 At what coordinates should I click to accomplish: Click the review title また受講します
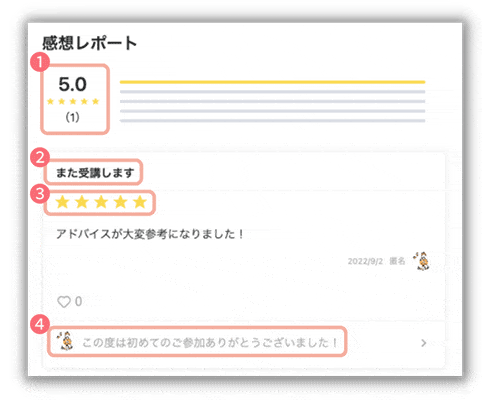pos(95,173)
